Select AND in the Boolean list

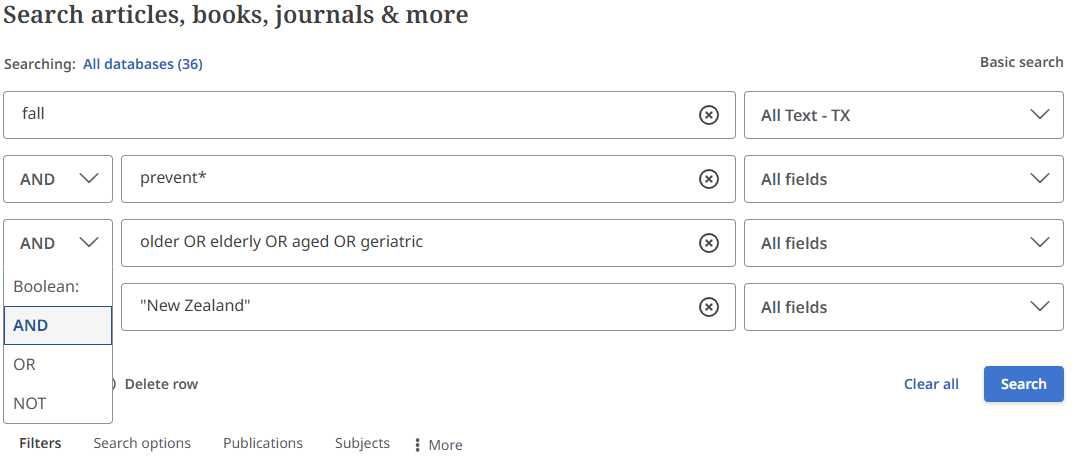pyautogui.click(x=58, y=326)
